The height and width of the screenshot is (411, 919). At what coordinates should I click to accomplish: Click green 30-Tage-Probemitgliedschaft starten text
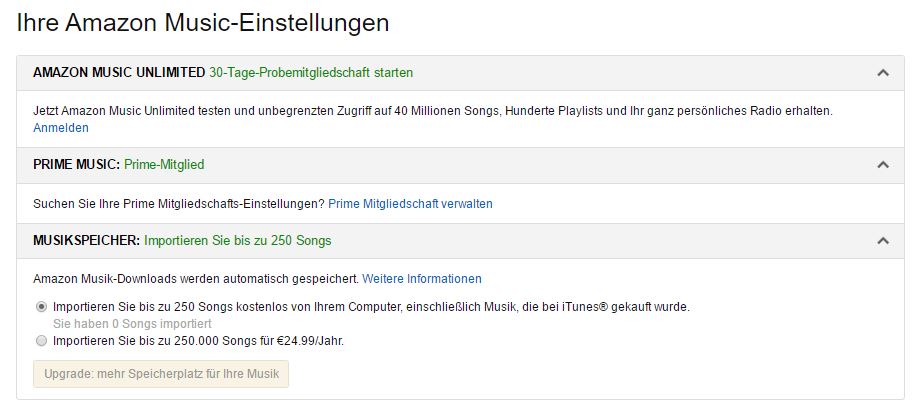pos(311,73)
